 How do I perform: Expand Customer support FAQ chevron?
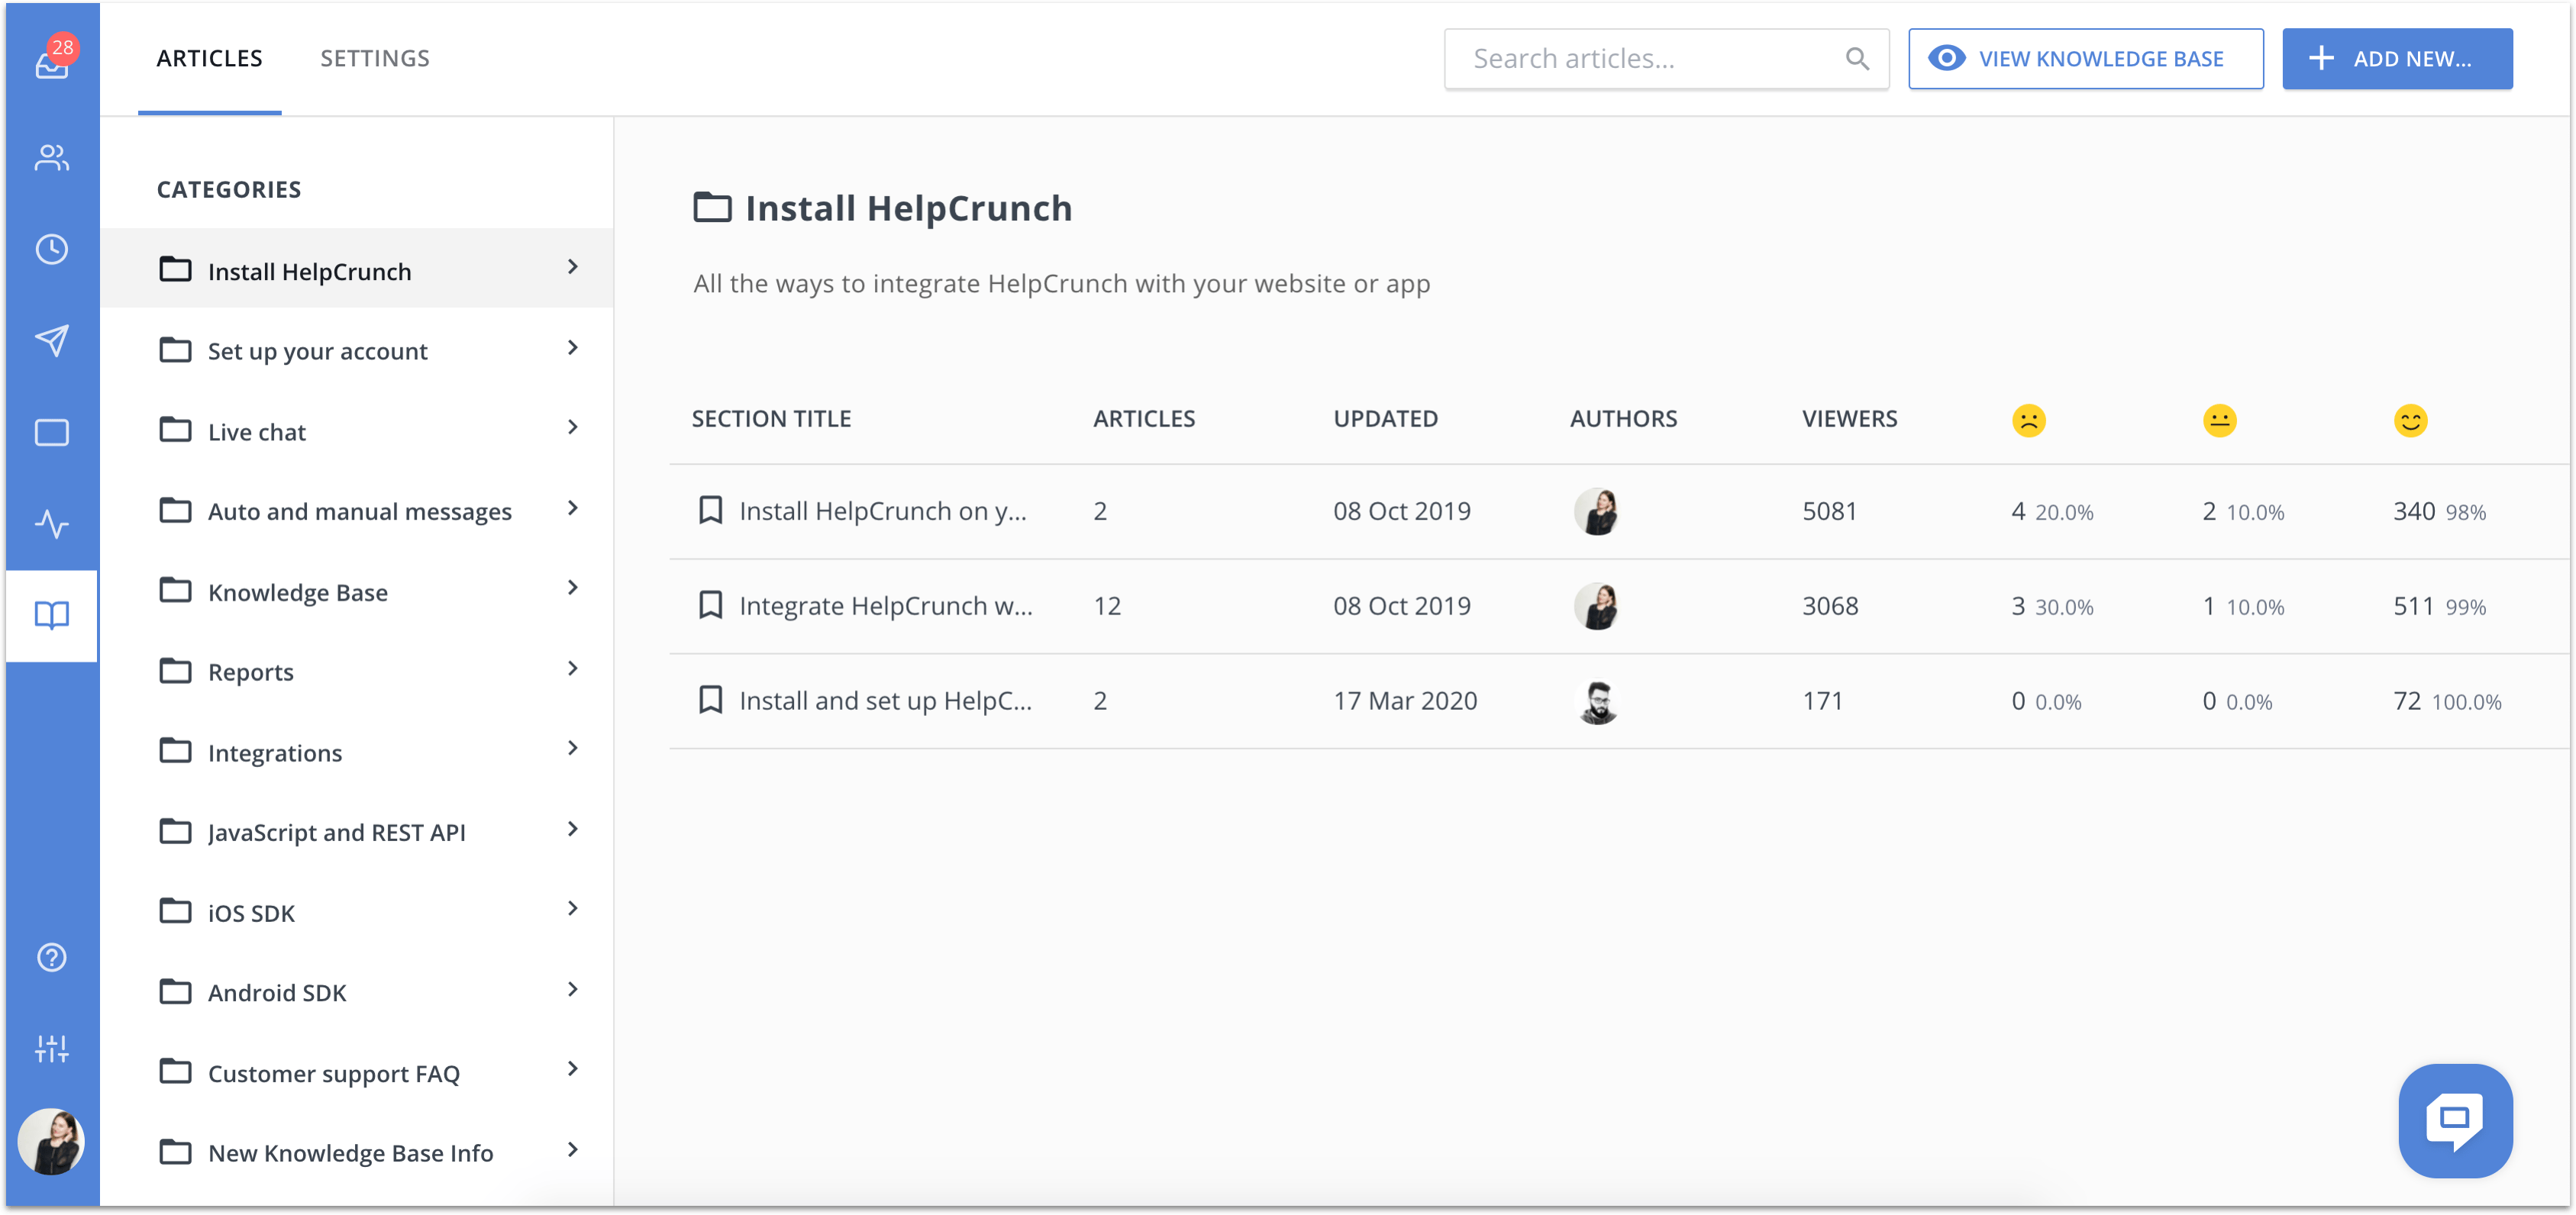pos(572,1069)
